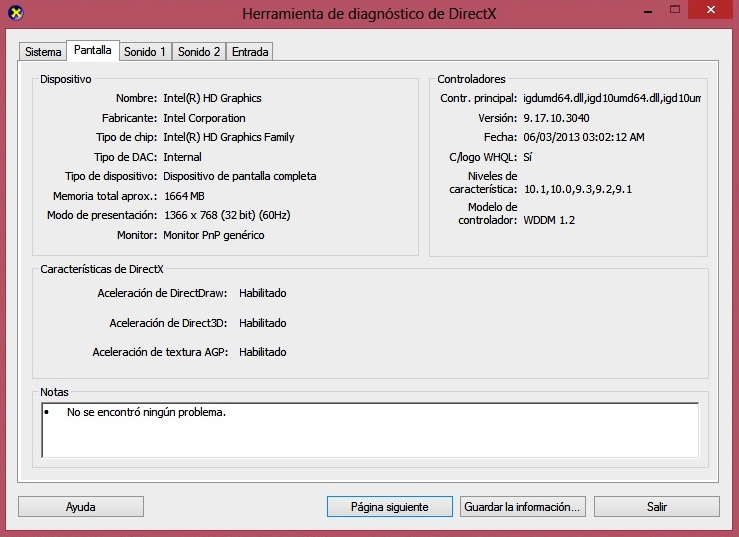Click the 'Tipo de chip:' label
Image resolution: width=739 pixels, height=537 pixels.
[126, 137]
